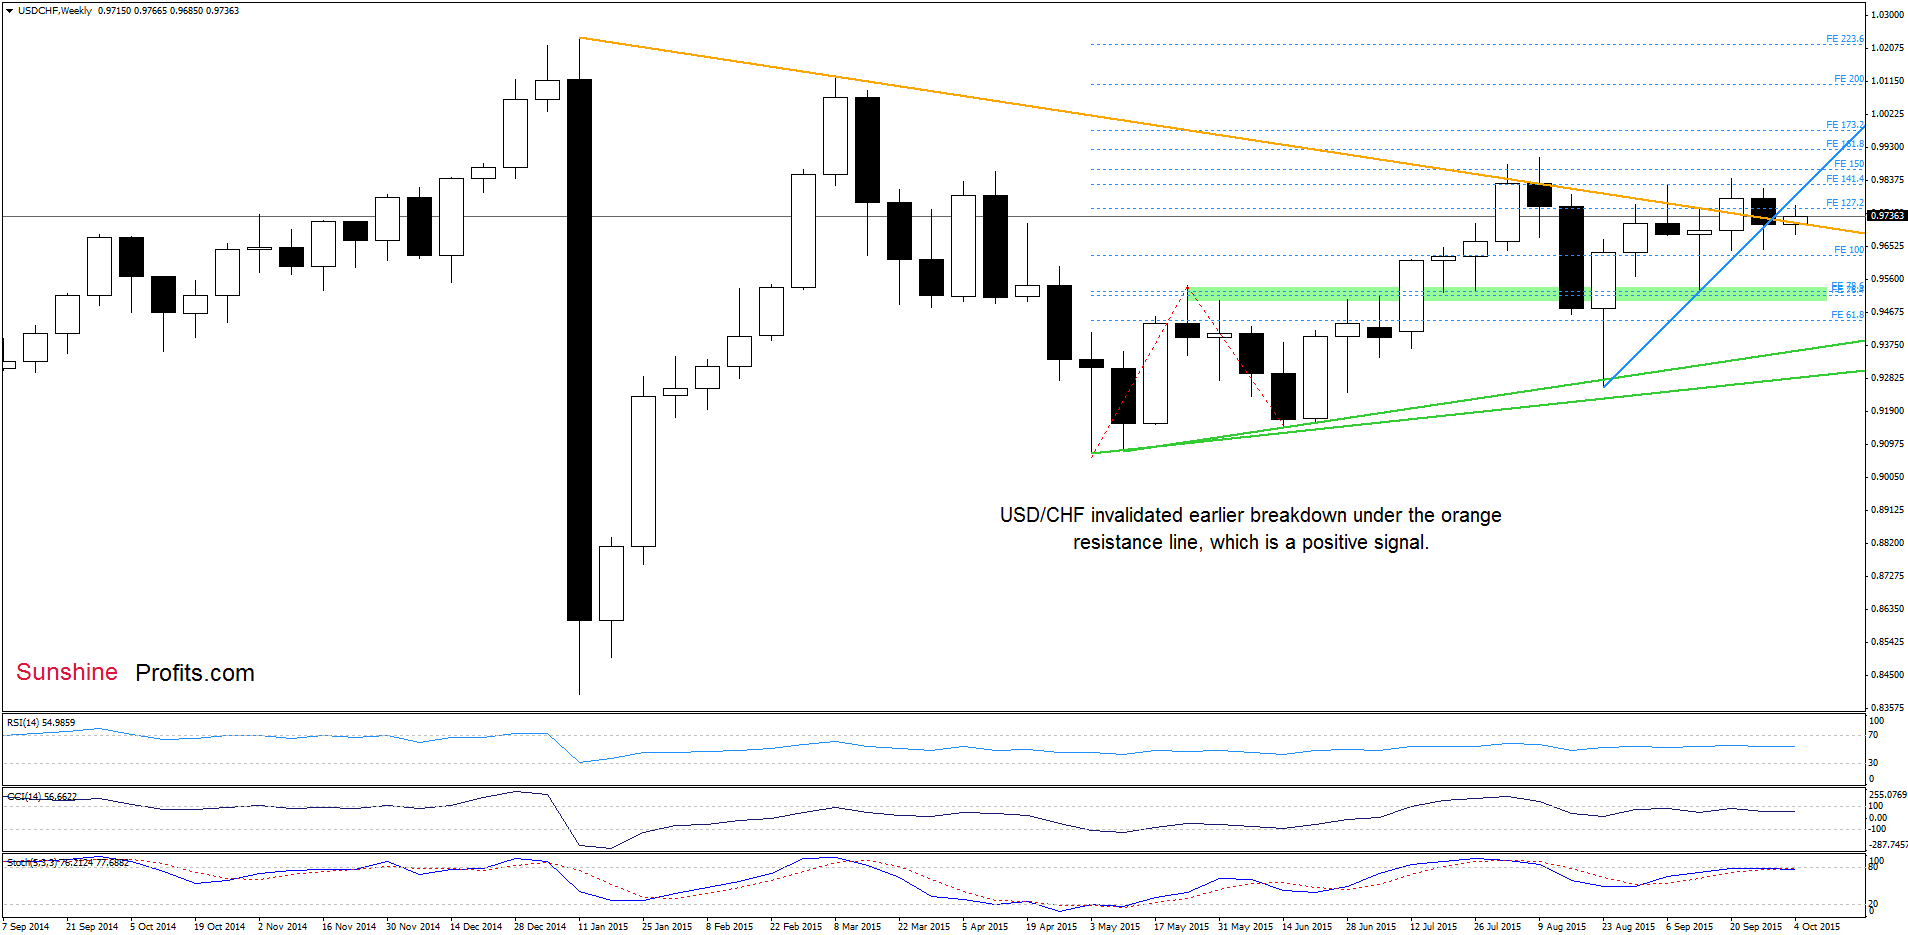Click the FE 100 Fibonacci level label
The image size is (1908, 935).
click(1849, 250)
